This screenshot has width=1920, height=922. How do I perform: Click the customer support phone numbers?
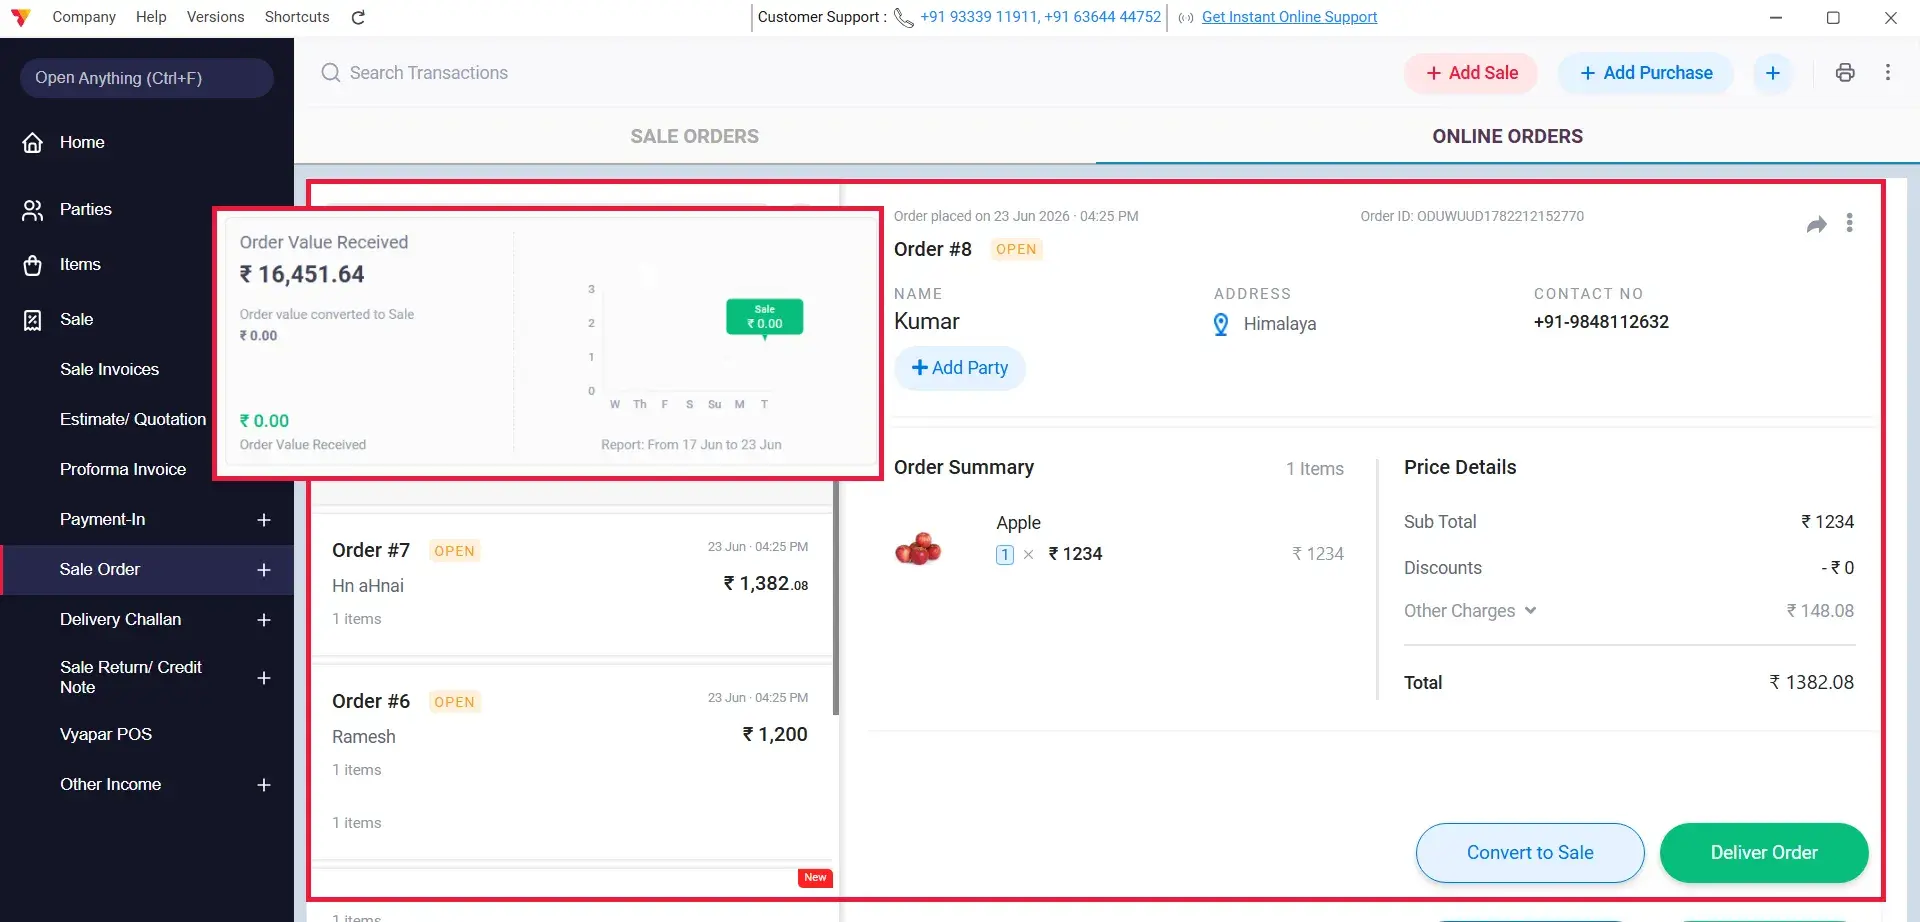coord(1041,17)
